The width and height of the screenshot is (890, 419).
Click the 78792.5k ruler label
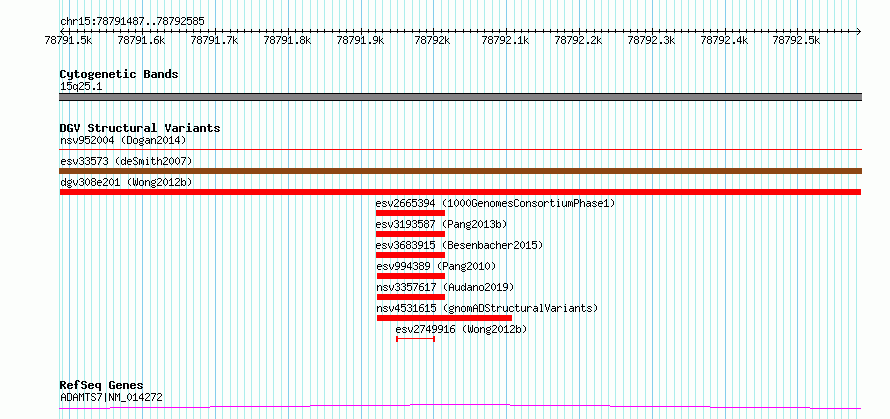tap(796, 40)
